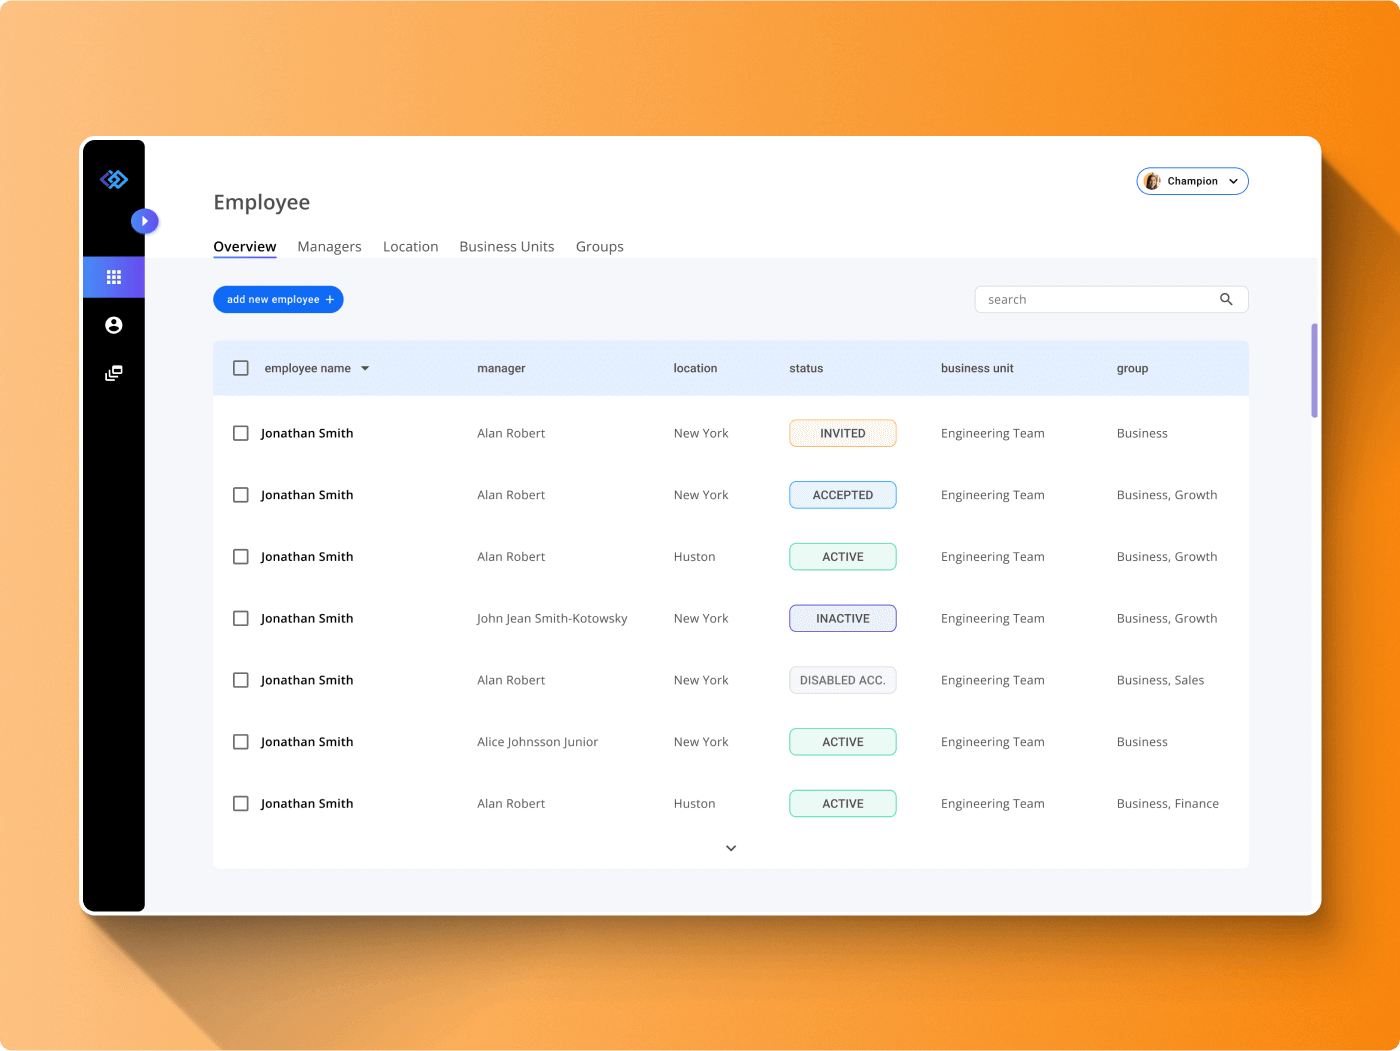Screen dimensions: 1400x1051
Task: Select the grid dashboard icon in the sidebar
Action: pyautogui.click(x=114, y=277)
